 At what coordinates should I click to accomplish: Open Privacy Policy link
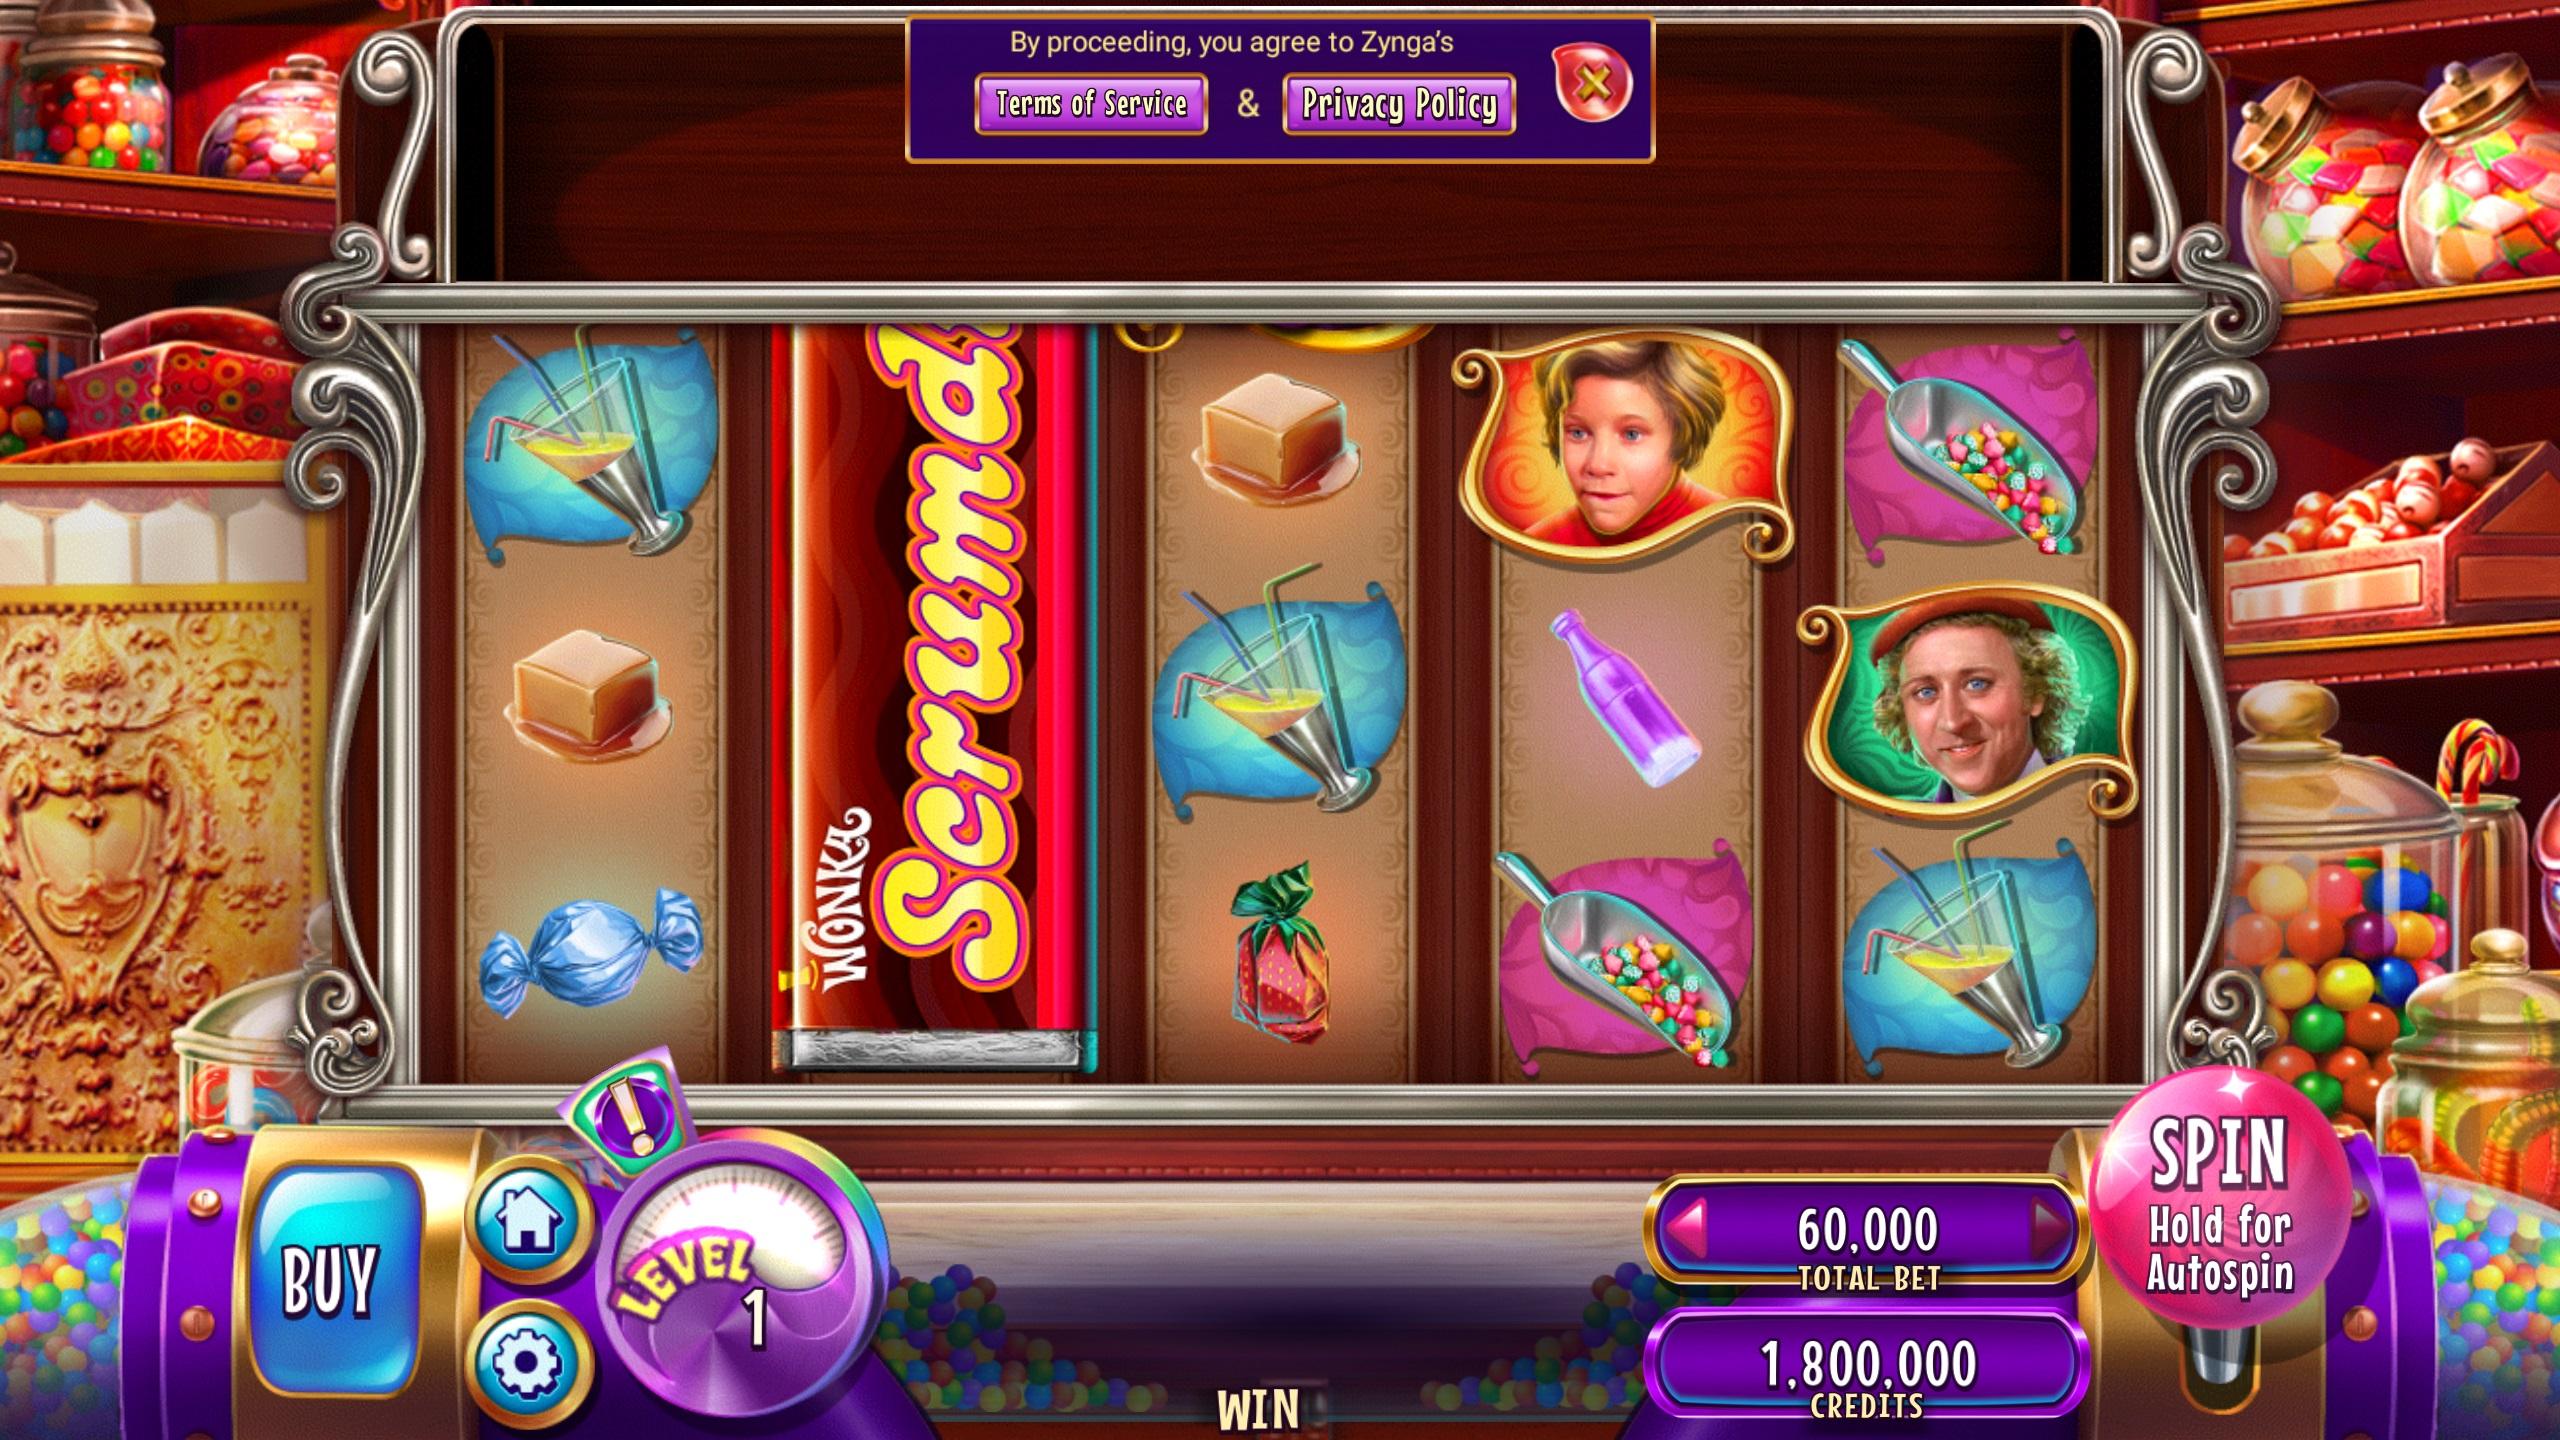[1399, 103]
